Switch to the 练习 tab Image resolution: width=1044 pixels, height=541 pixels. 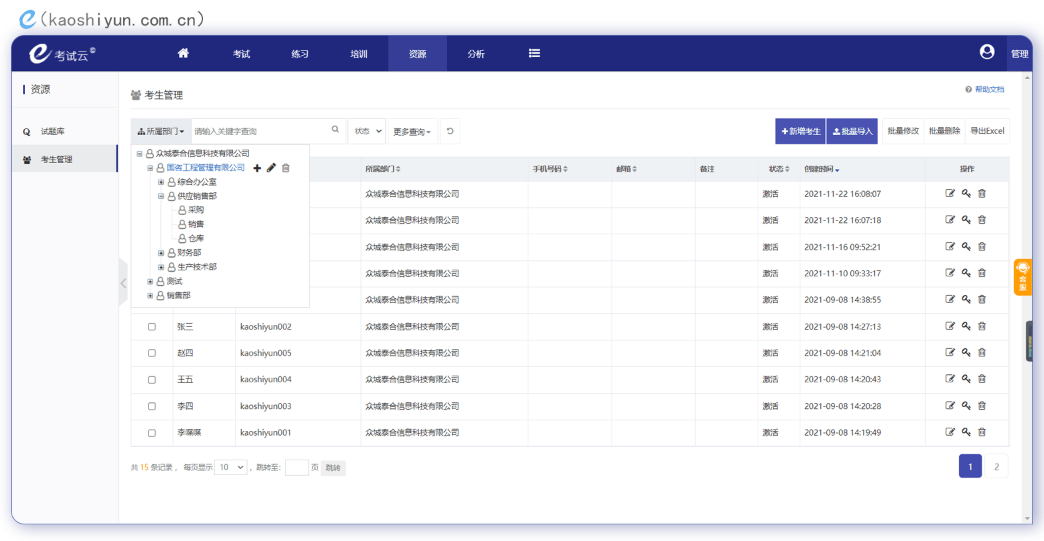300,54
